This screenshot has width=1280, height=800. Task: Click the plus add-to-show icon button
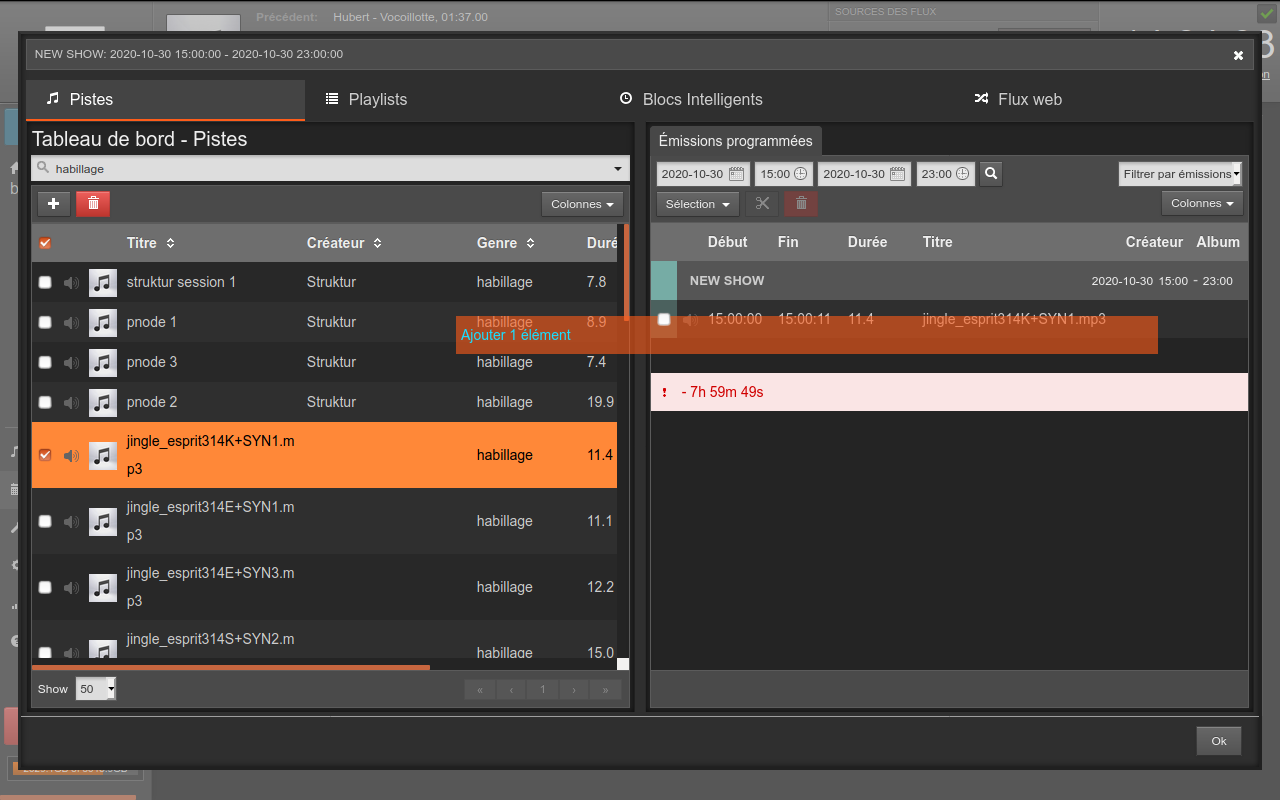54,204
